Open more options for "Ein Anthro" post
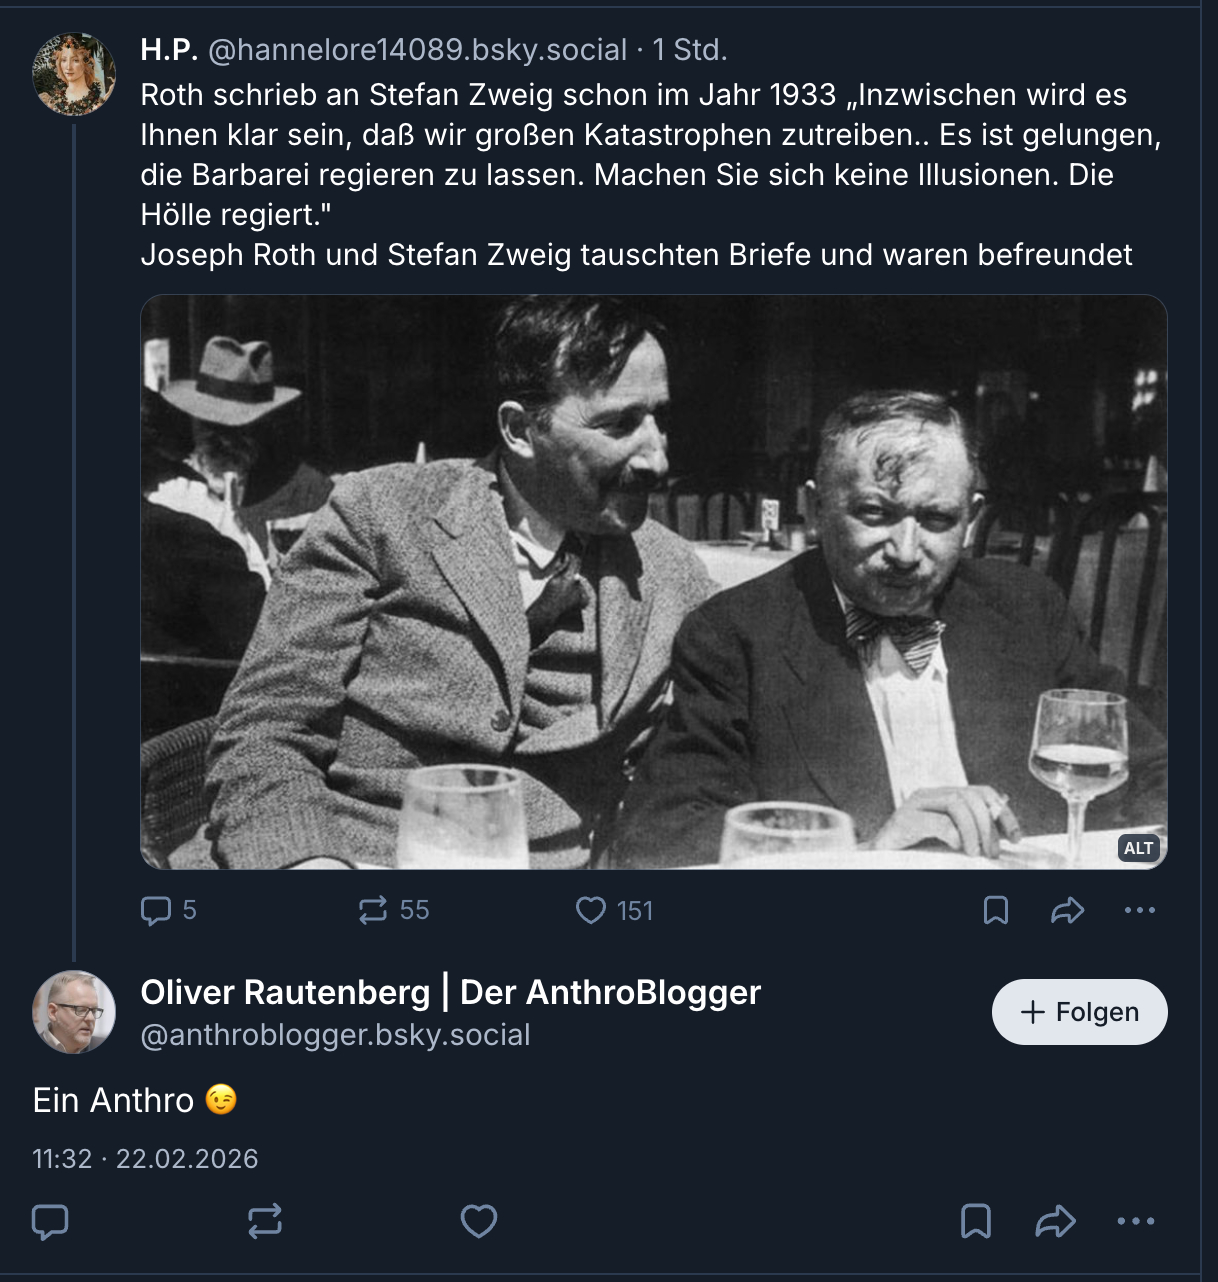 [1136, 1221]
